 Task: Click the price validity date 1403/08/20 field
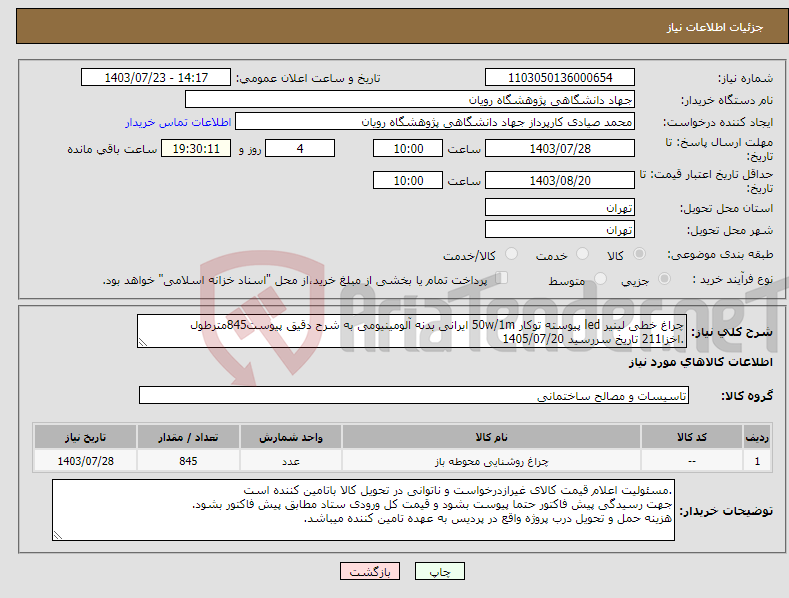coord(560,180)
